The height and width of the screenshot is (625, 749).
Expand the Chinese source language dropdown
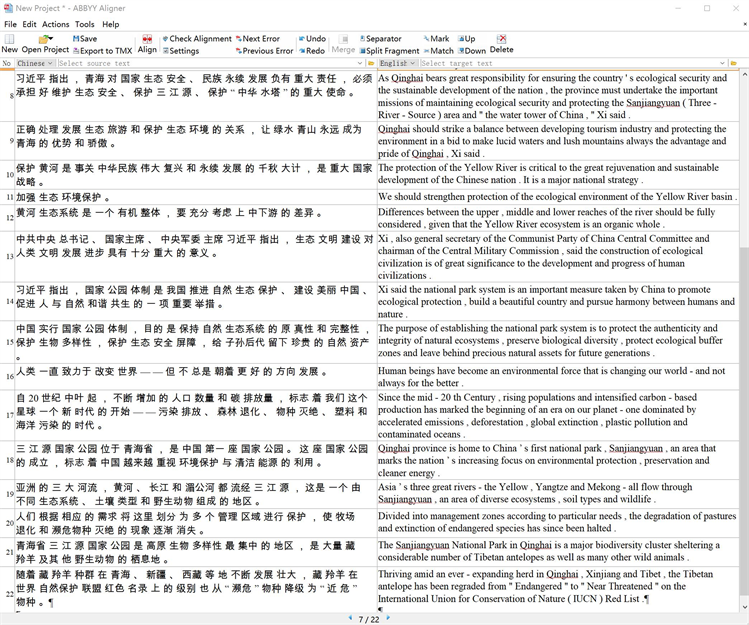37,63
